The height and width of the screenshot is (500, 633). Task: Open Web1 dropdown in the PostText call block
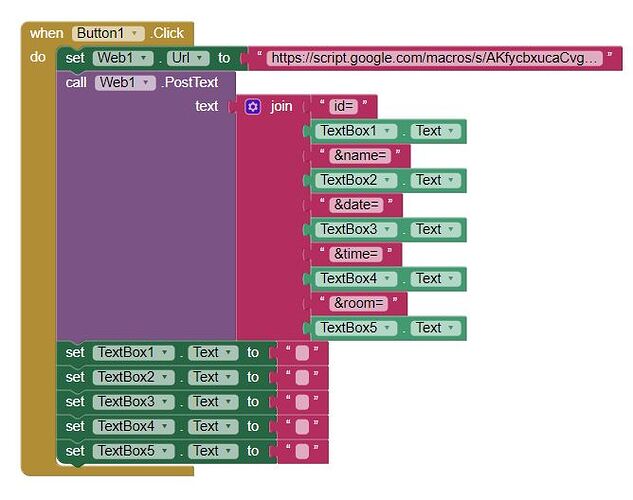point(125,83)
